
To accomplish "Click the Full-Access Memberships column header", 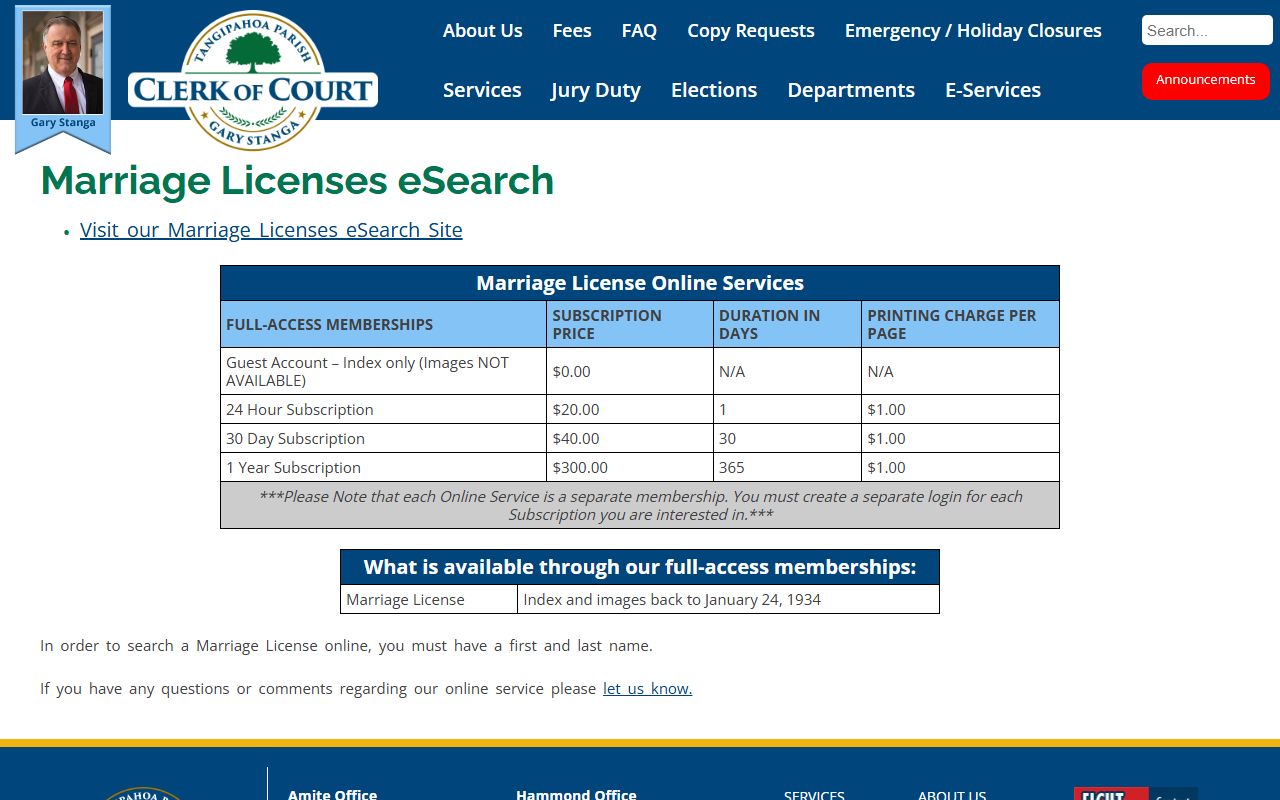I will (383, 324).
